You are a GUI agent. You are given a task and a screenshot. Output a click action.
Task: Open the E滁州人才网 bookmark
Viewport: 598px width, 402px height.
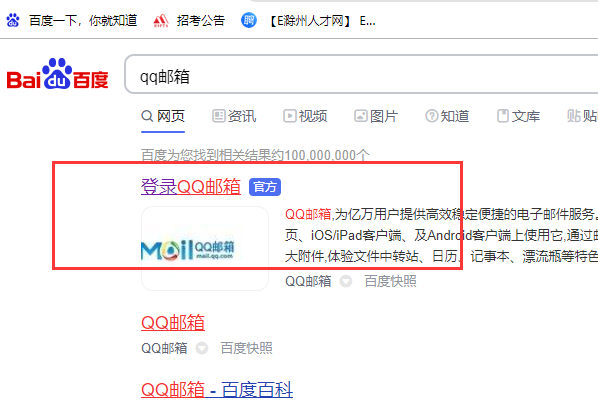point(309,20)
